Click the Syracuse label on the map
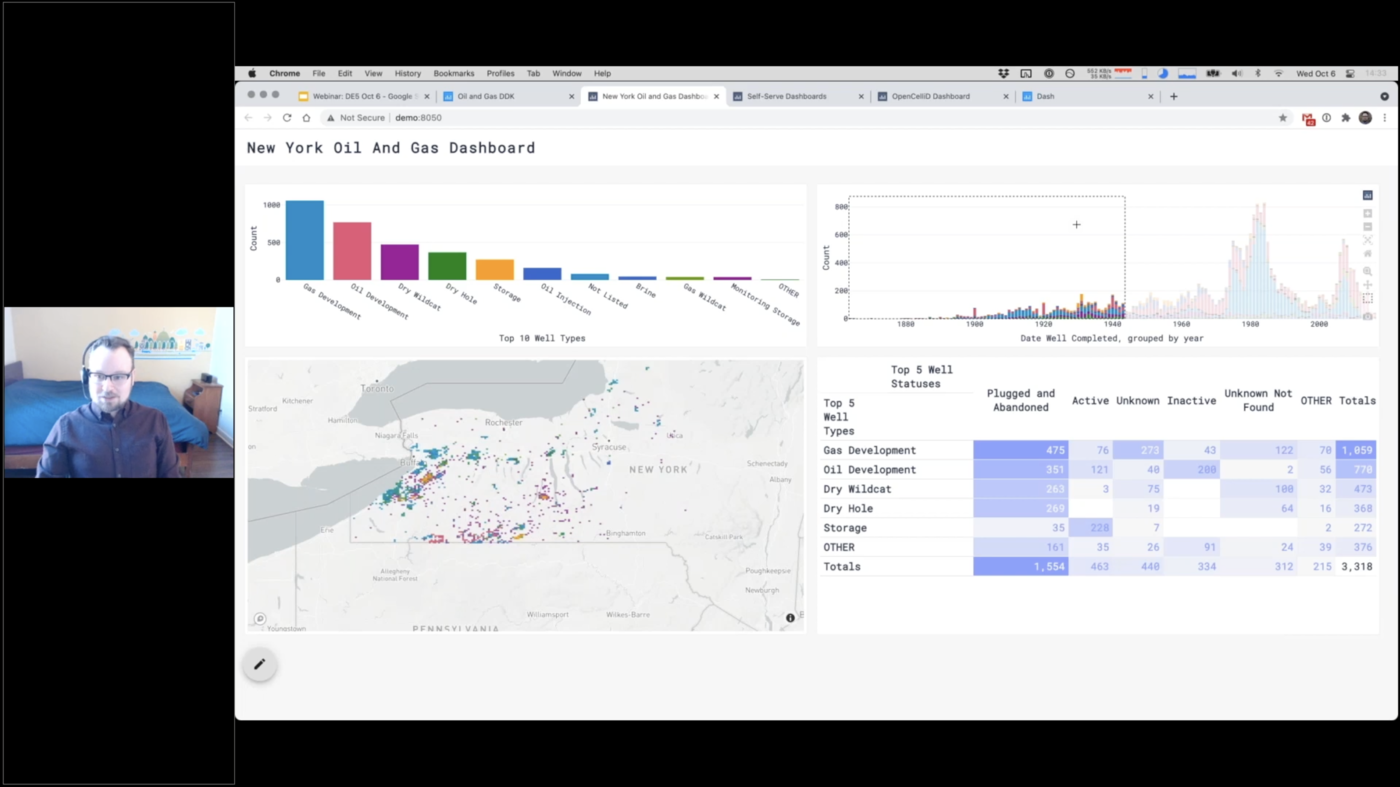 609,447
